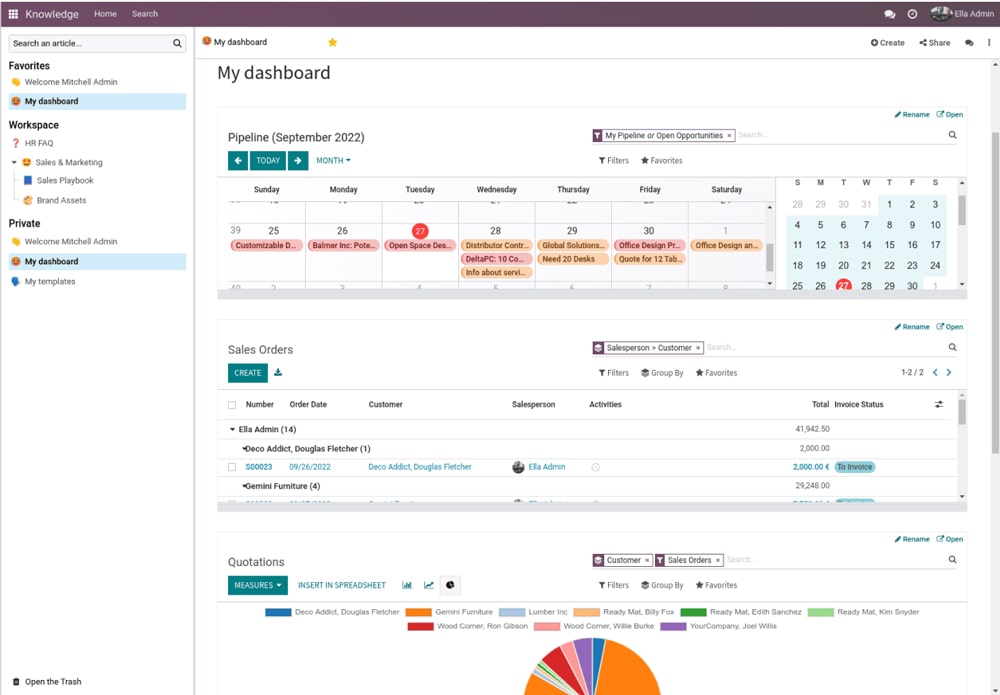Screen dimensions: 1000x695
Task: Open the MEASURES dropdown in Quotations
Action: pos(257,585)
